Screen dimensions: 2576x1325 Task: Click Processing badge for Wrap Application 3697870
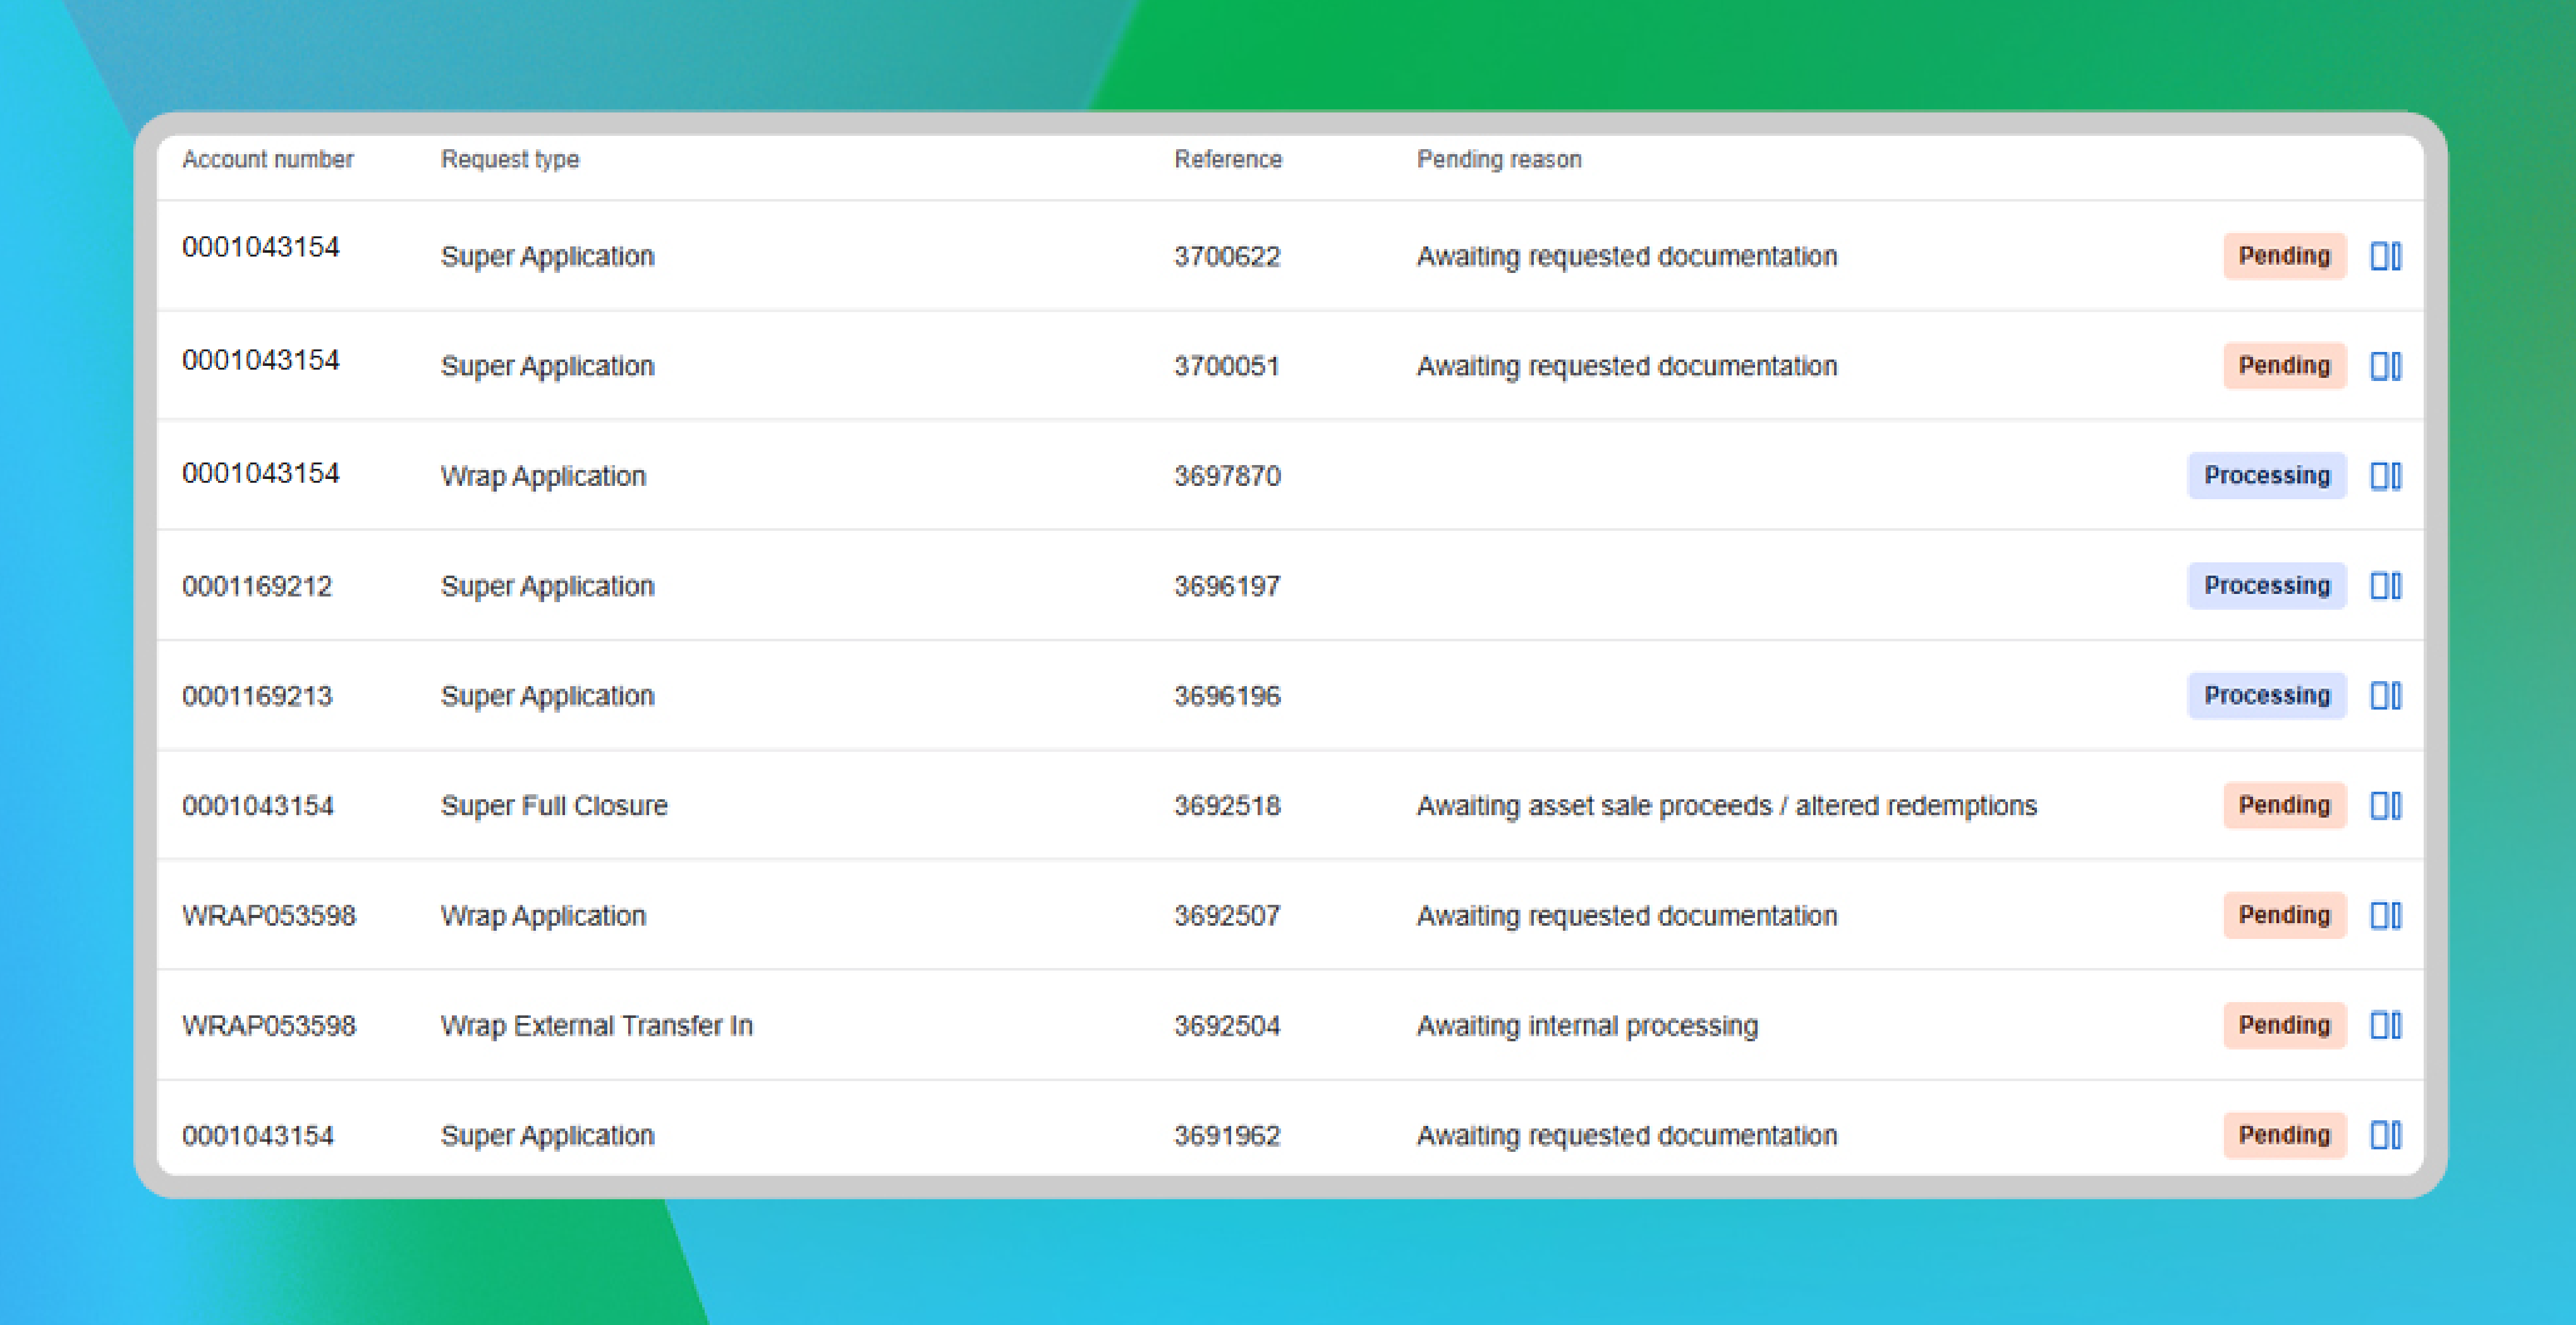point(2266,476)
